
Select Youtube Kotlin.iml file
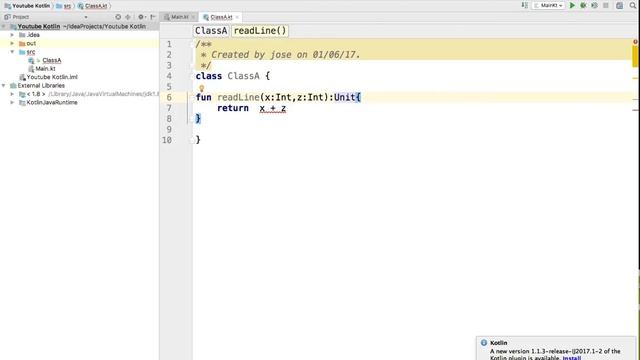(x=52, y=77)
